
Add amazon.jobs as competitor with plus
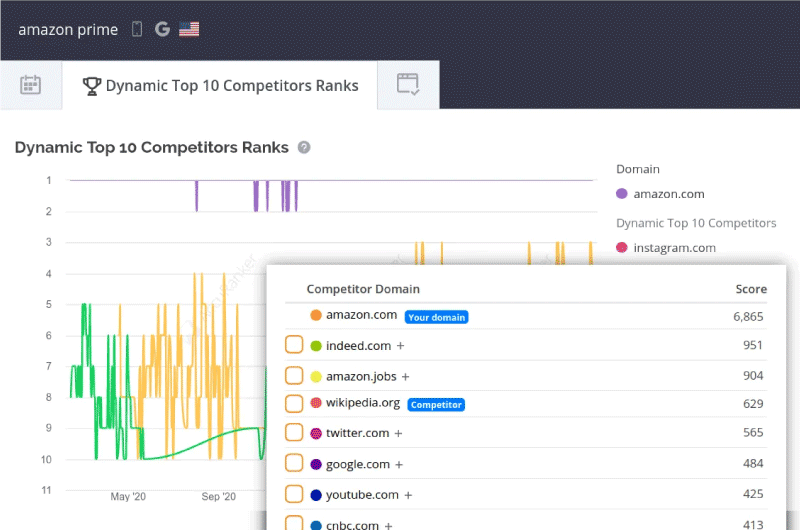406,377
